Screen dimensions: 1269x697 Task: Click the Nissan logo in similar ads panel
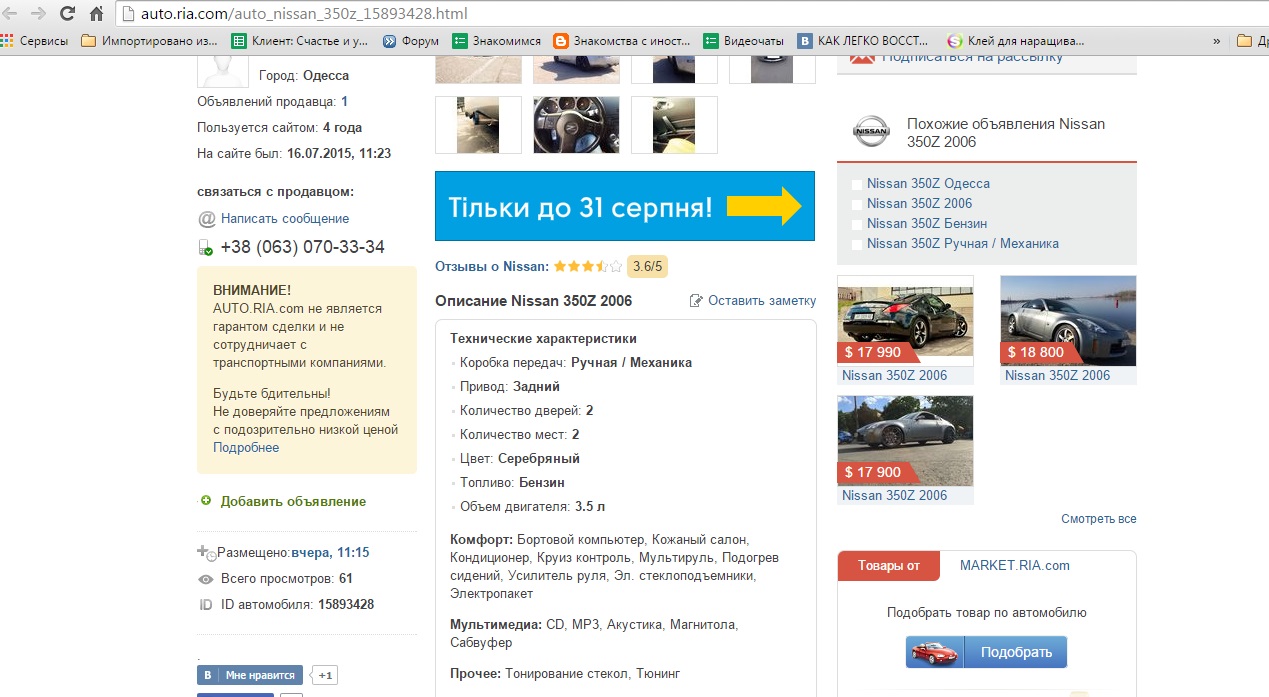coord(870,131)
